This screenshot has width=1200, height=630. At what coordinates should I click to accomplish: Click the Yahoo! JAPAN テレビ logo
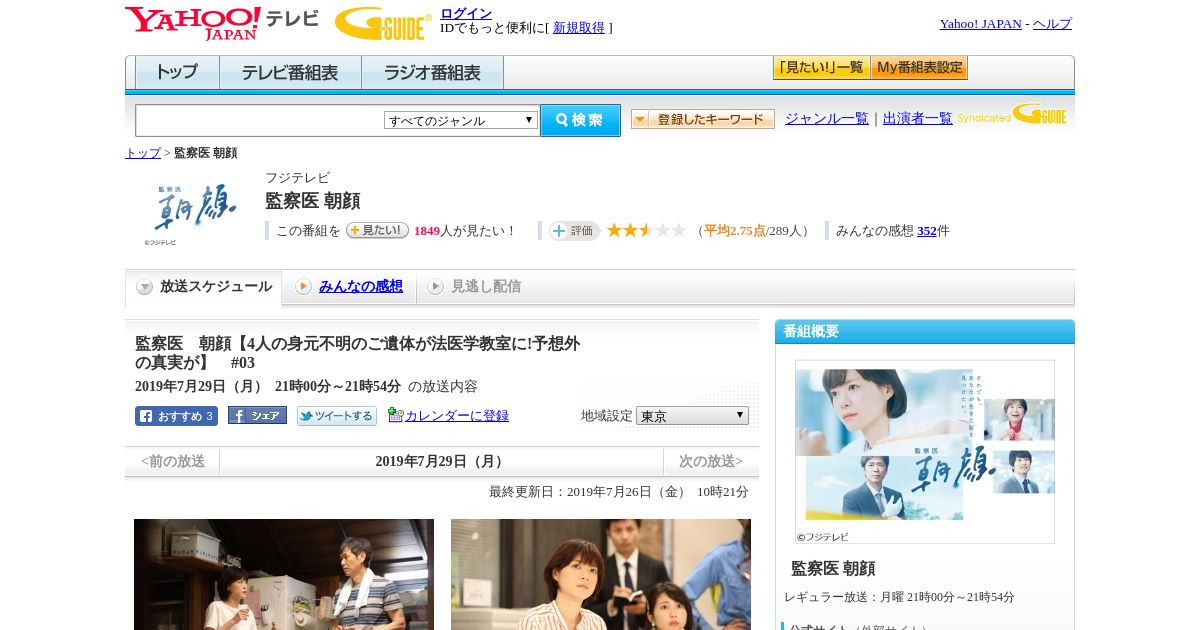222,23
